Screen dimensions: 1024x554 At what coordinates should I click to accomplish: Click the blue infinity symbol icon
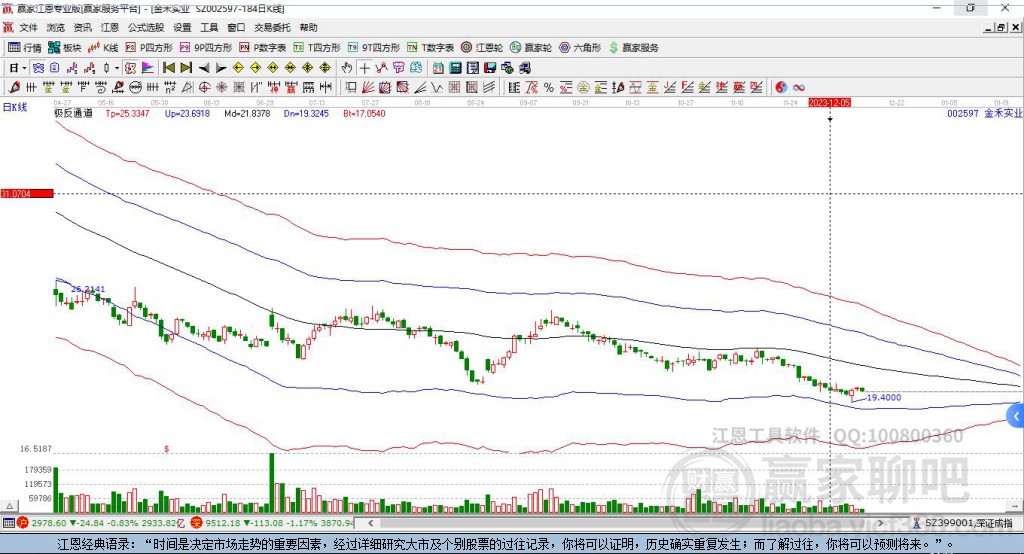click(799, 87)
